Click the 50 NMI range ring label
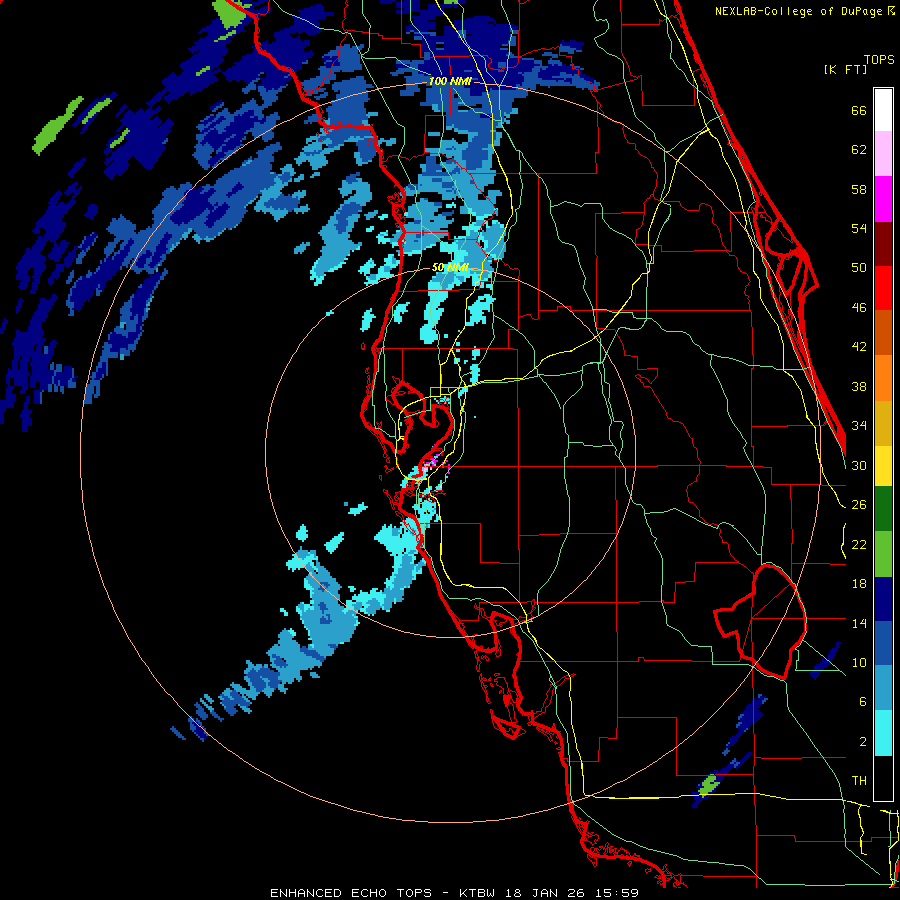 pos(450,267)
